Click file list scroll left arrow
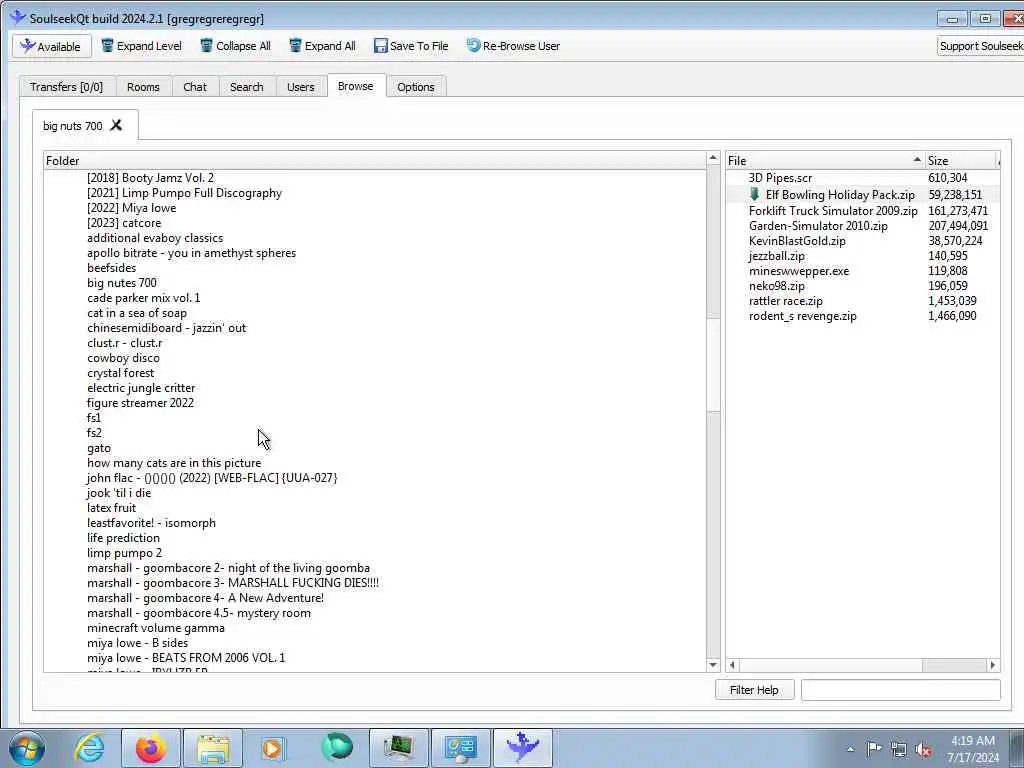Viewport: 1024px width, 768px height. 733,665
